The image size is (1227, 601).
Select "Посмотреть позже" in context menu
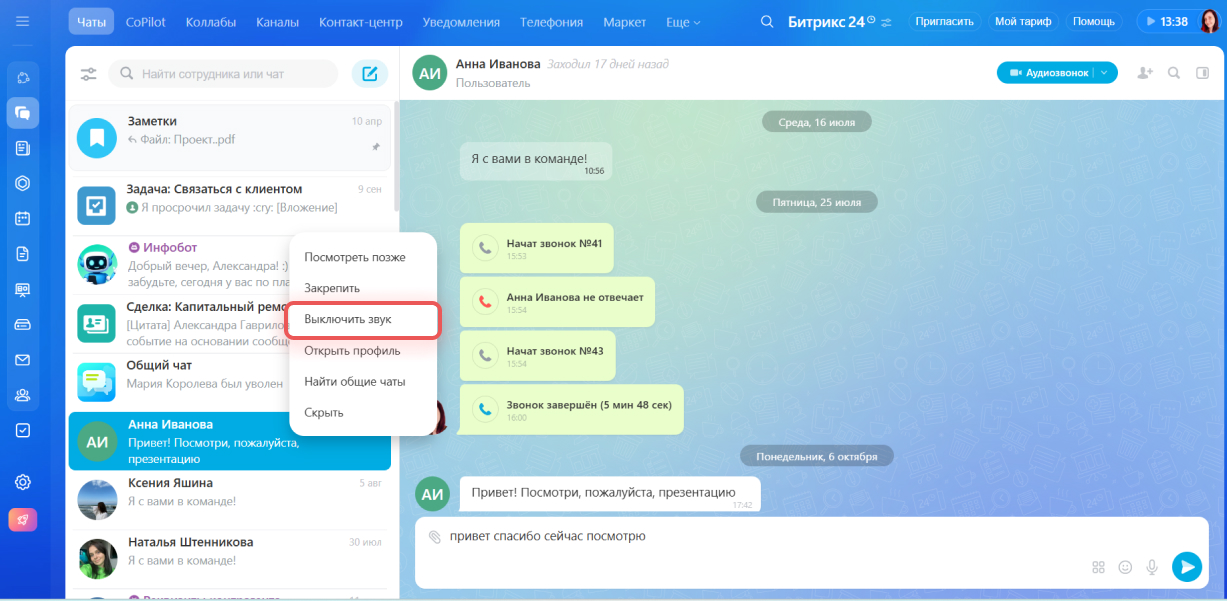pyautogui.click(x=355, y=257)
